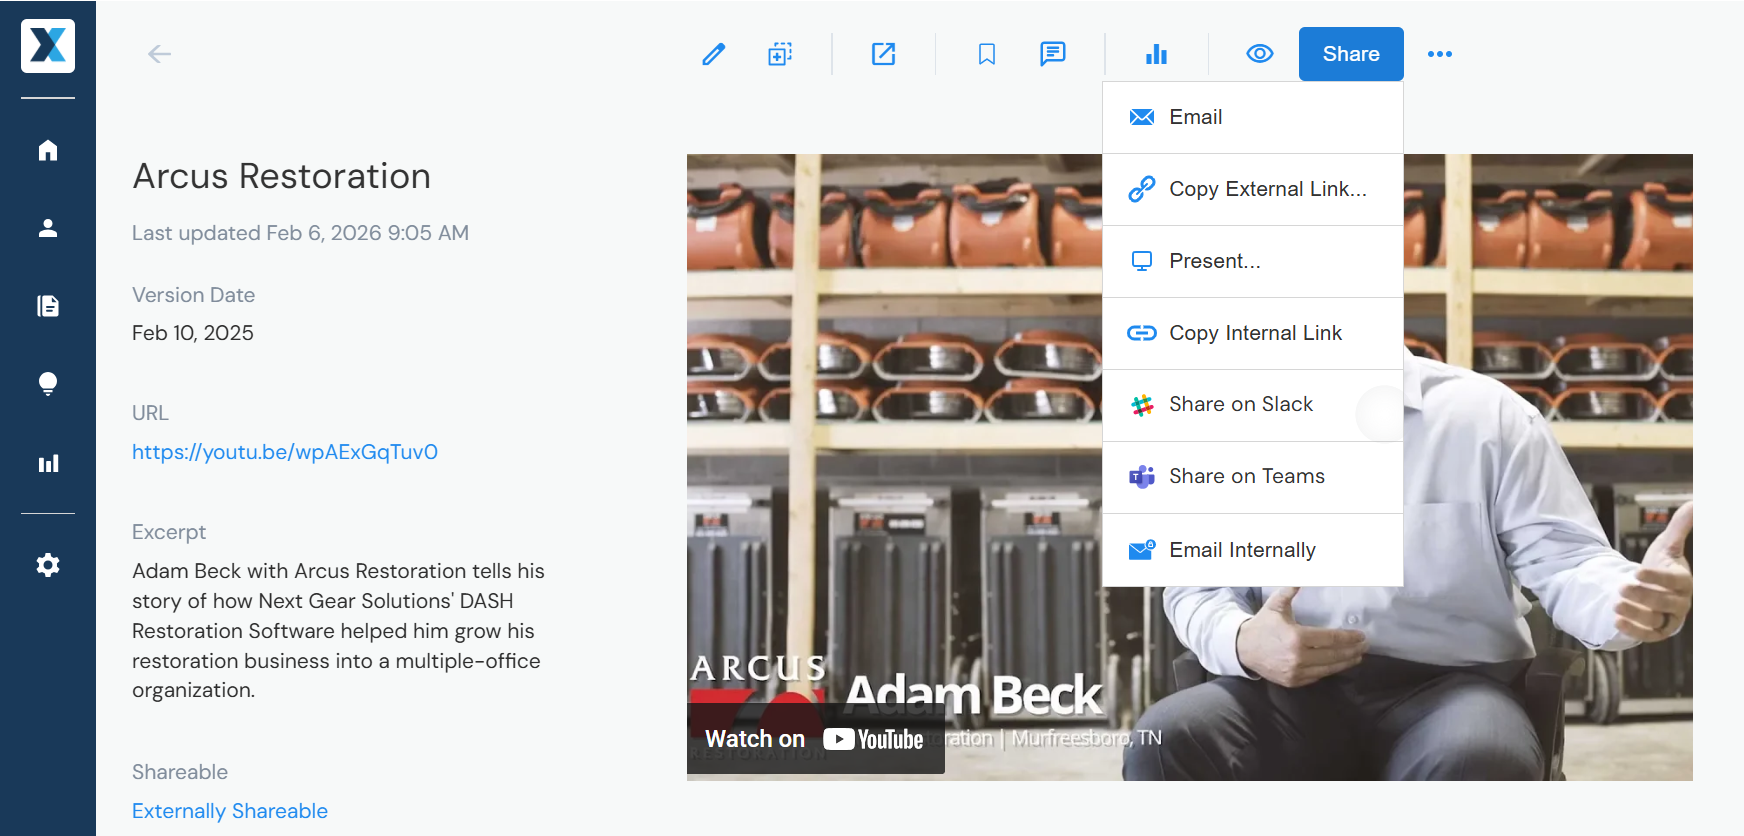
Task: Select Copy Internal Link option
Action: 1253,333
